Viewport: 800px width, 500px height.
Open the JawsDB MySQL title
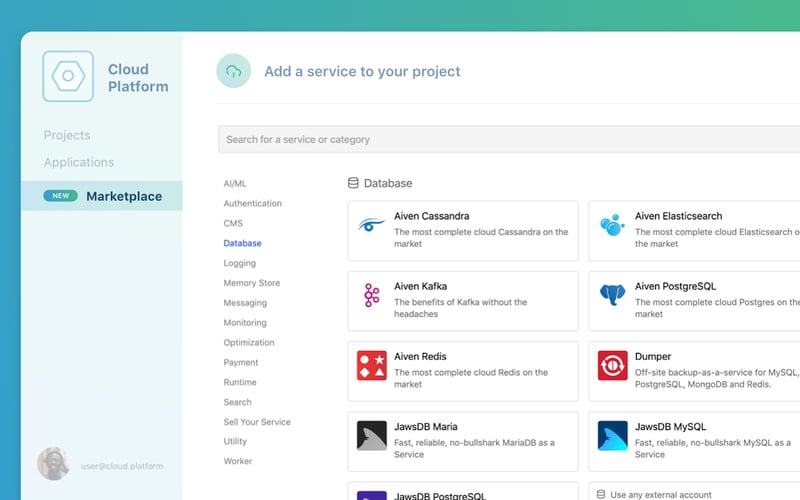[x=670, y=427]
